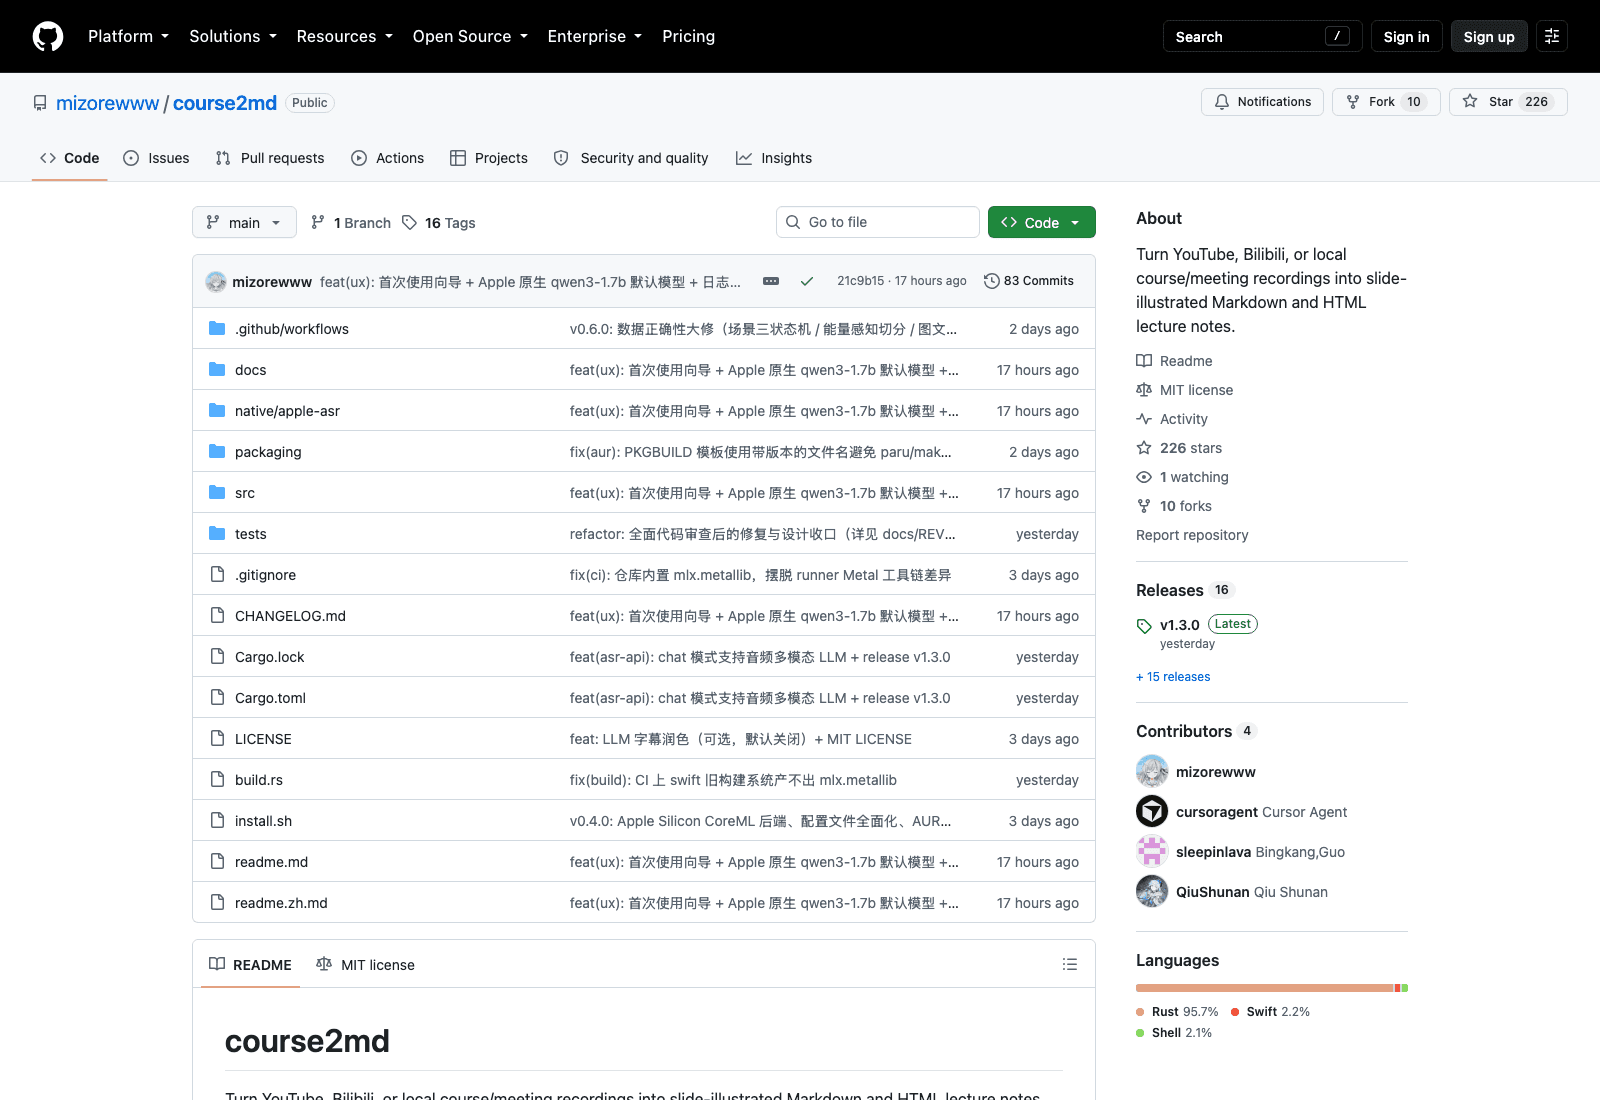Fork the course2md repository

1386,102
